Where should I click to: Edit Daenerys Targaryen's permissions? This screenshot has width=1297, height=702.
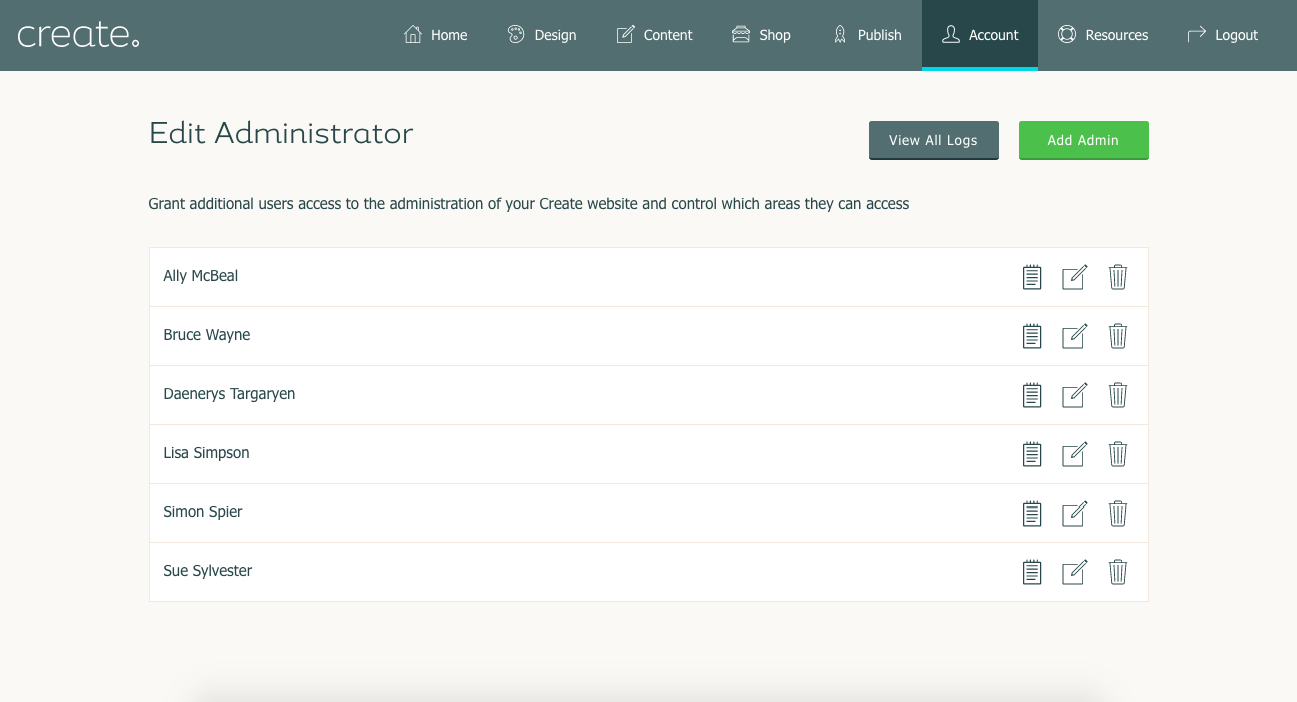(1074, 395)
